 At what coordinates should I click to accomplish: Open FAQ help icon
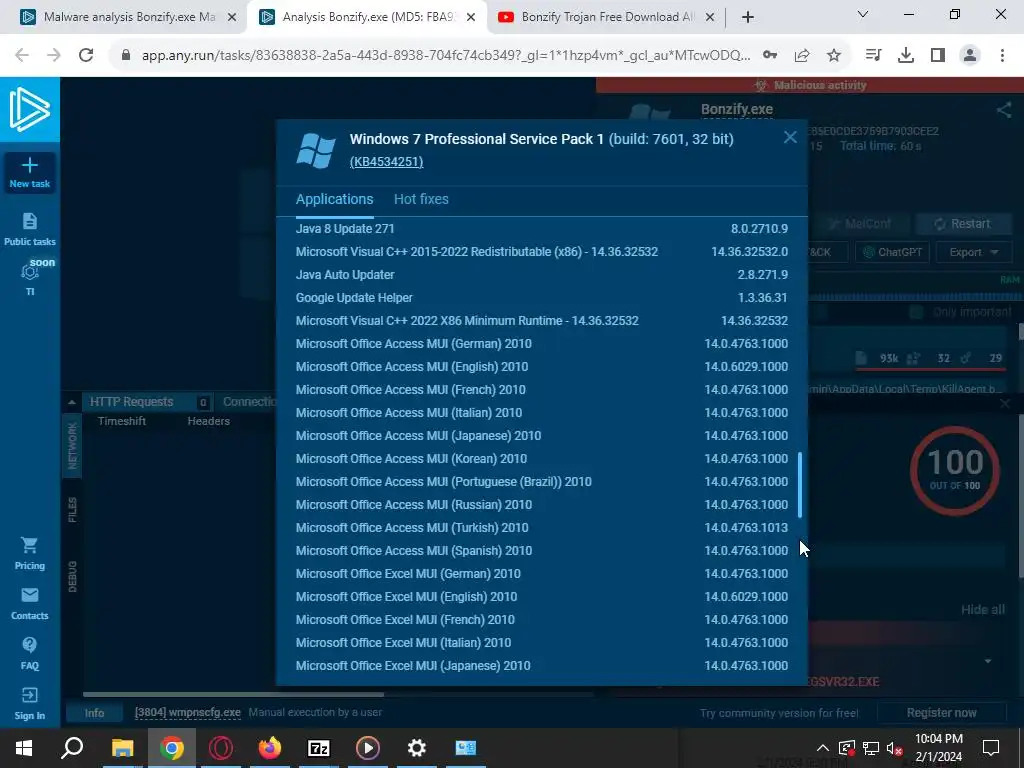click(29, 645)
